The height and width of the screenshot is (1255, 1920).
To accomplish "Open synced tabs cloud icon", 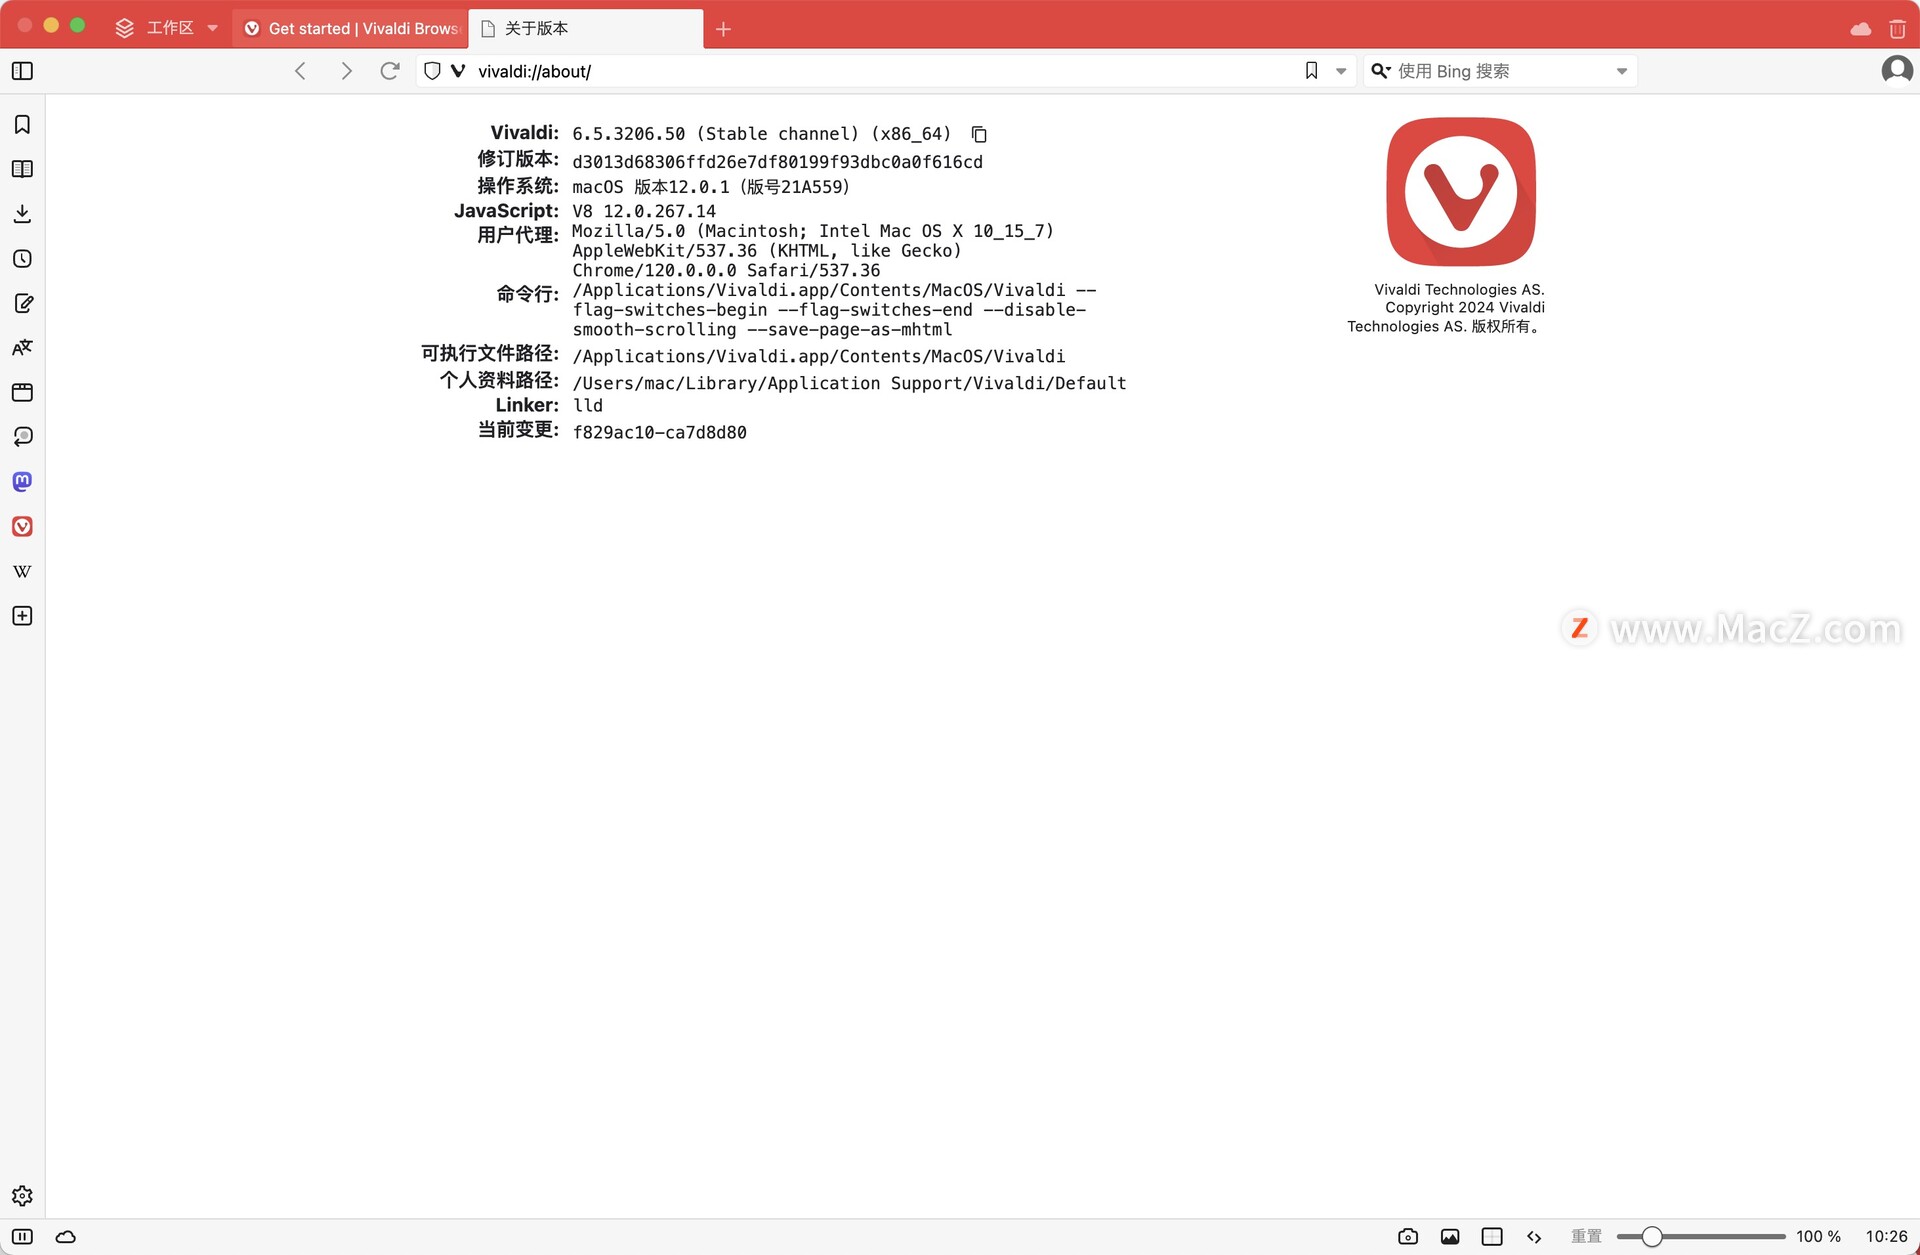I will [x=1860, y=29].
